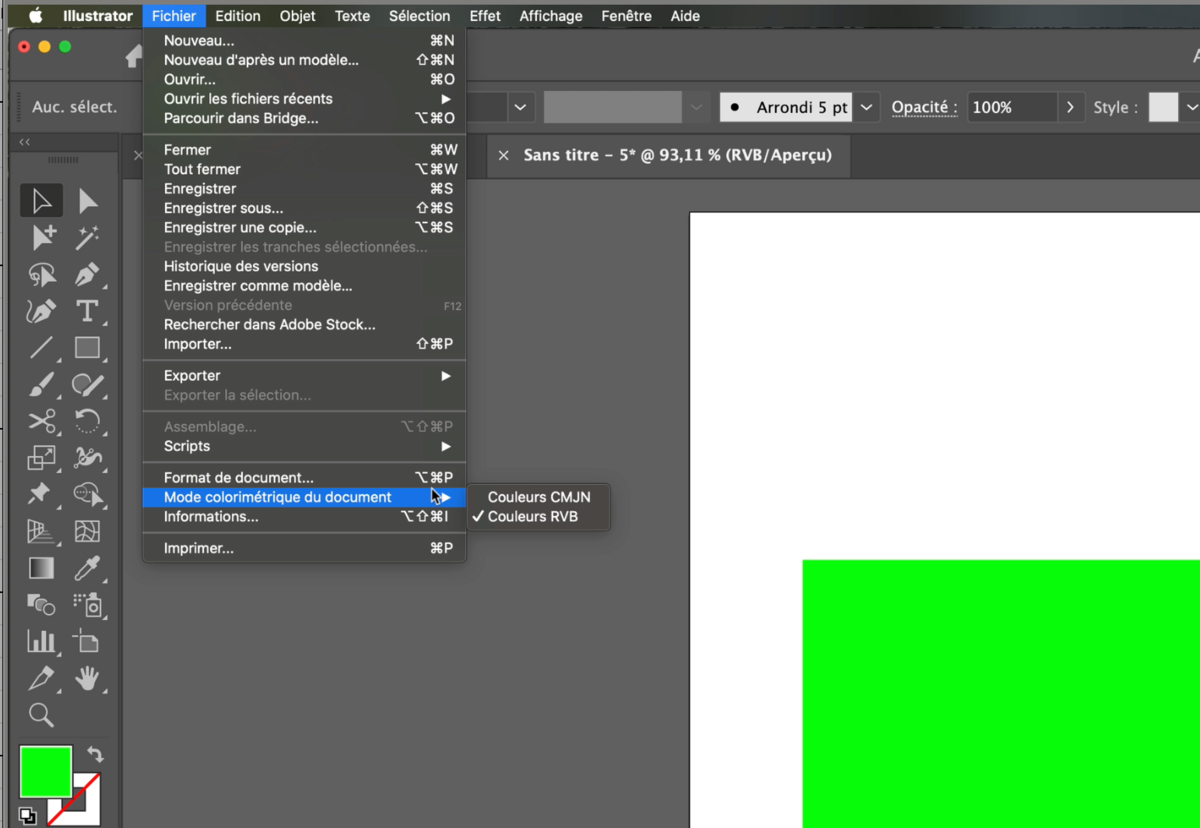This screenshot has height=828, width=1200.
Task: Choose Parcourir dans Bridge... menu item
Action: [304, 118]
